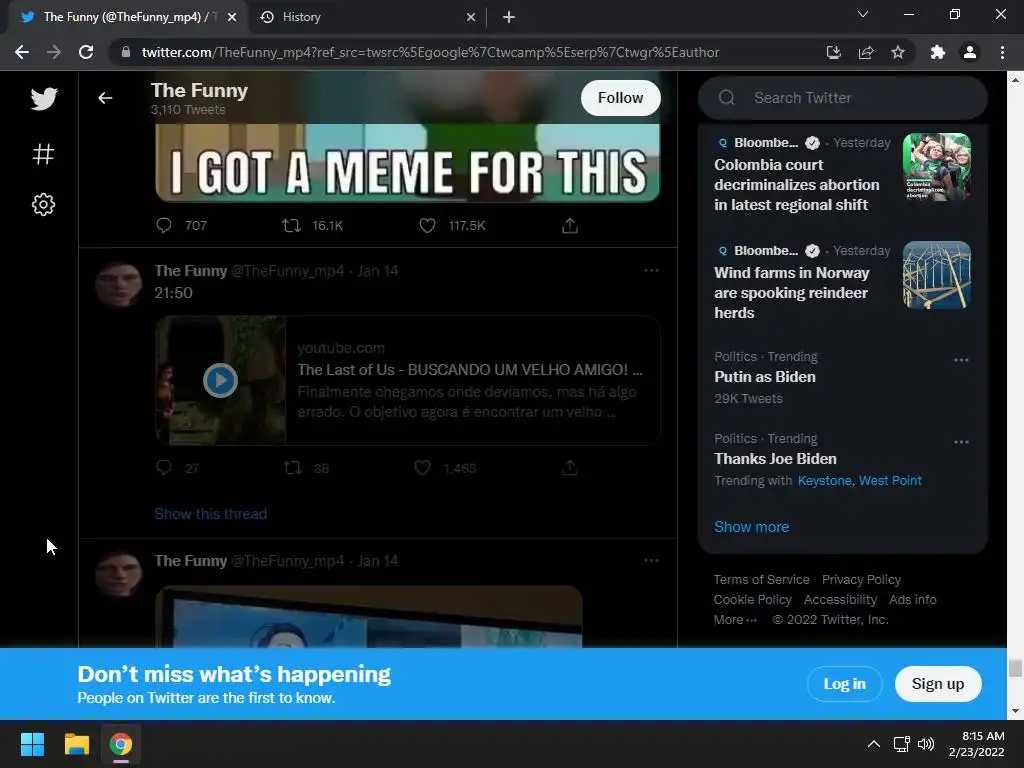Share this page from address bar
Screen dimensions: 1024x768
pyautogui.click(x=866, y=52)
